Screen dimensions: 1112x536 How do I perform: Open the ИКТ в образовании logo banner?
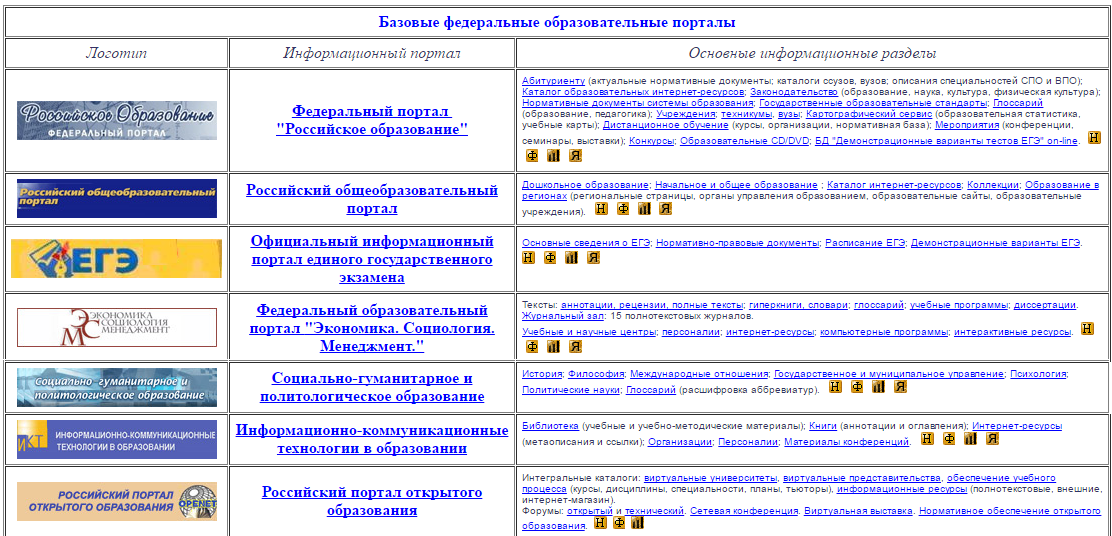pyautogui.click(x=117, y=440)
